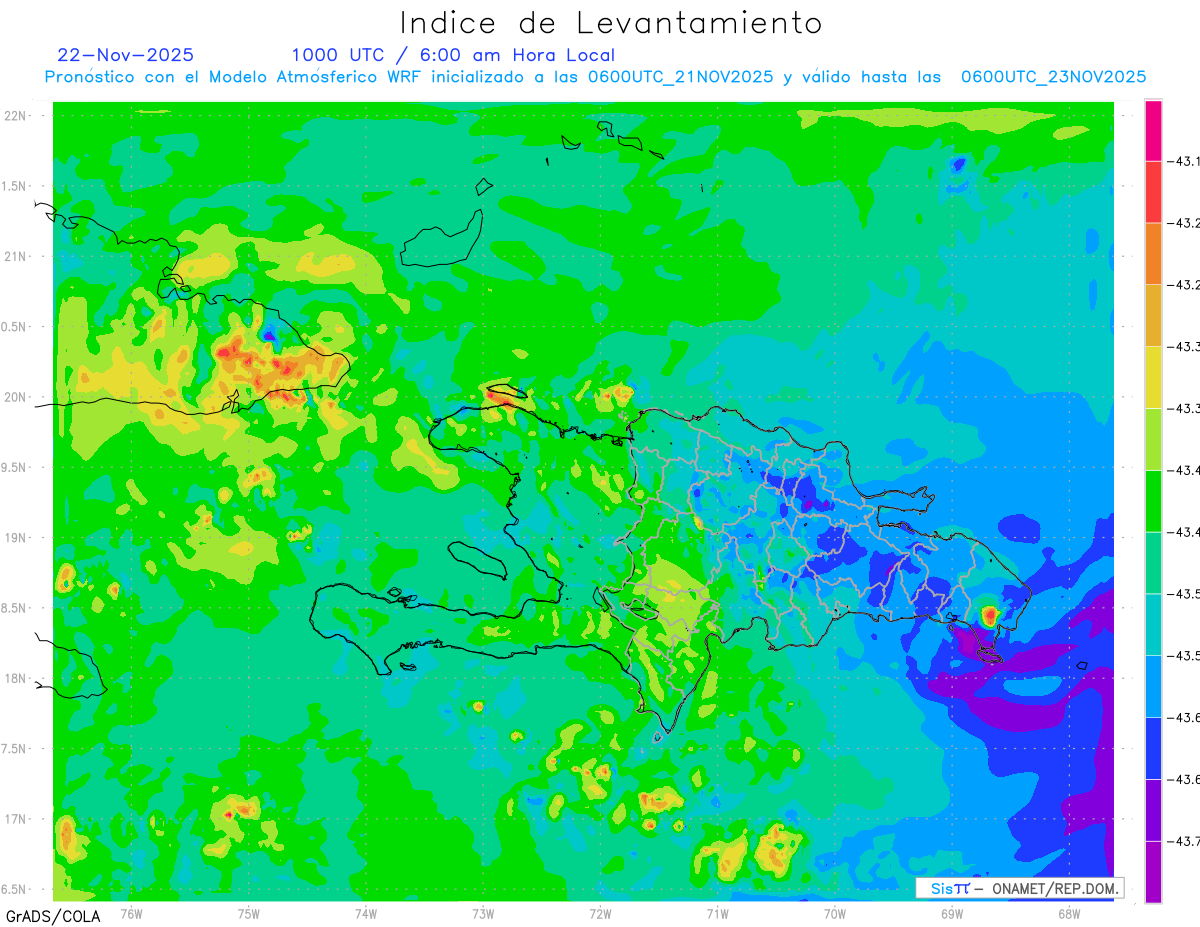Click the '21N' latitude label
This screenshot has width=1200, height=927.
pos(17,256)
